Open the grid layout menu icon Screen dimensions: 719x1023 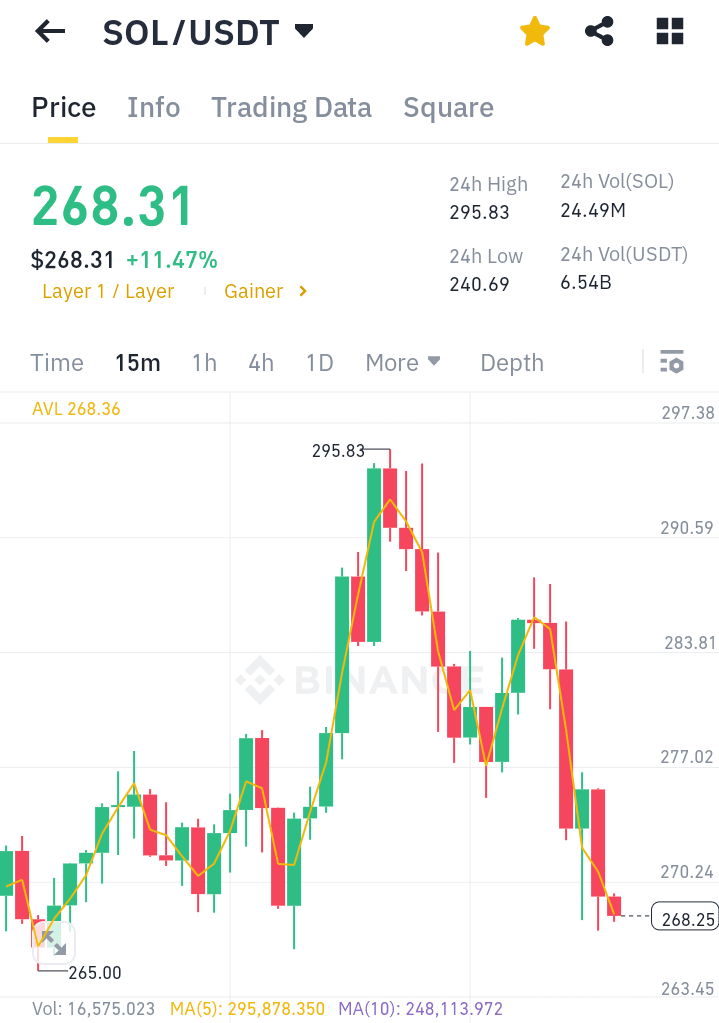tap(669, 32)
